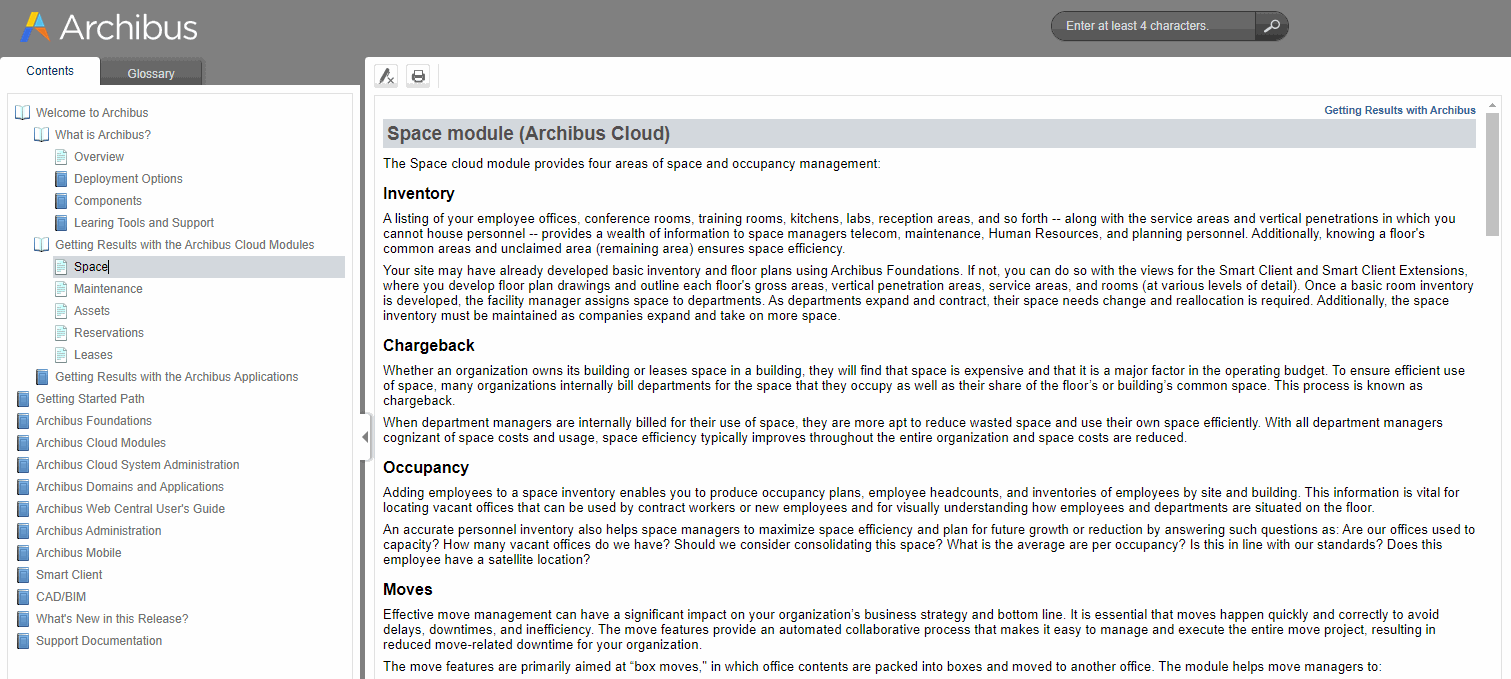Click inside the search text box

1150,26
